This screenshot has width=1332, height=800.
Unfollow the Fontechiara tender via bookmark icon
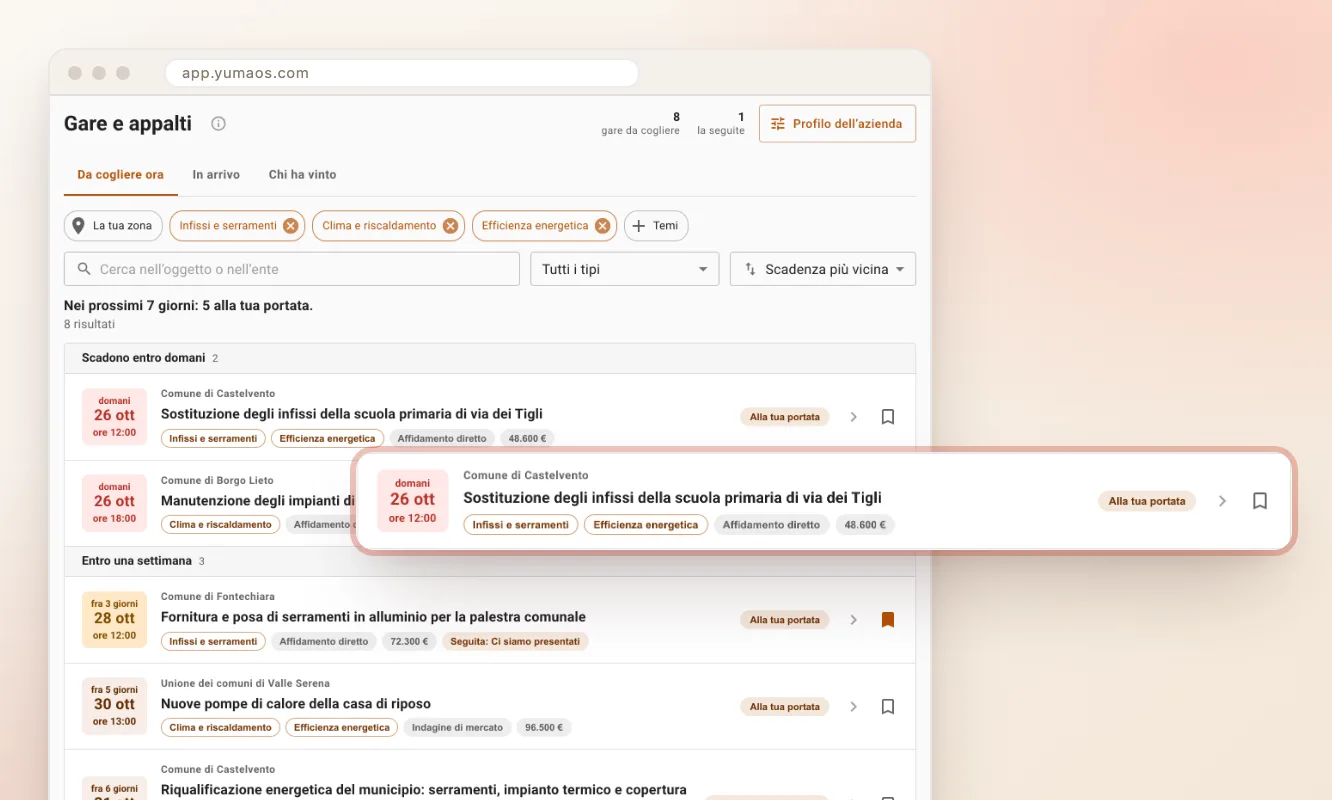[887, 620]
